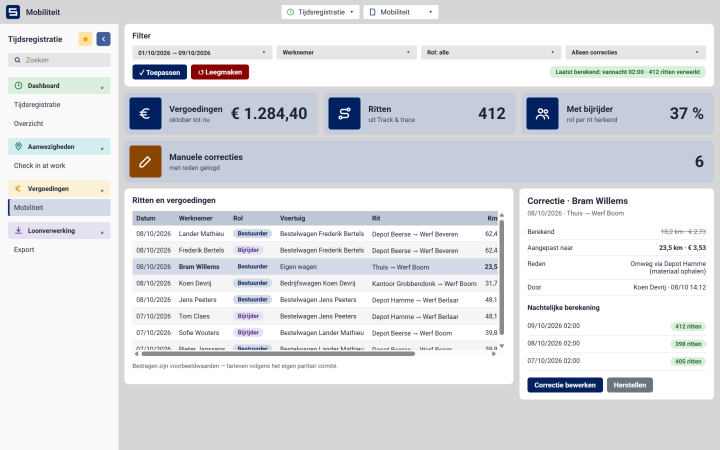Click the Loonverwerking download icon

click(x=18, y=231)
